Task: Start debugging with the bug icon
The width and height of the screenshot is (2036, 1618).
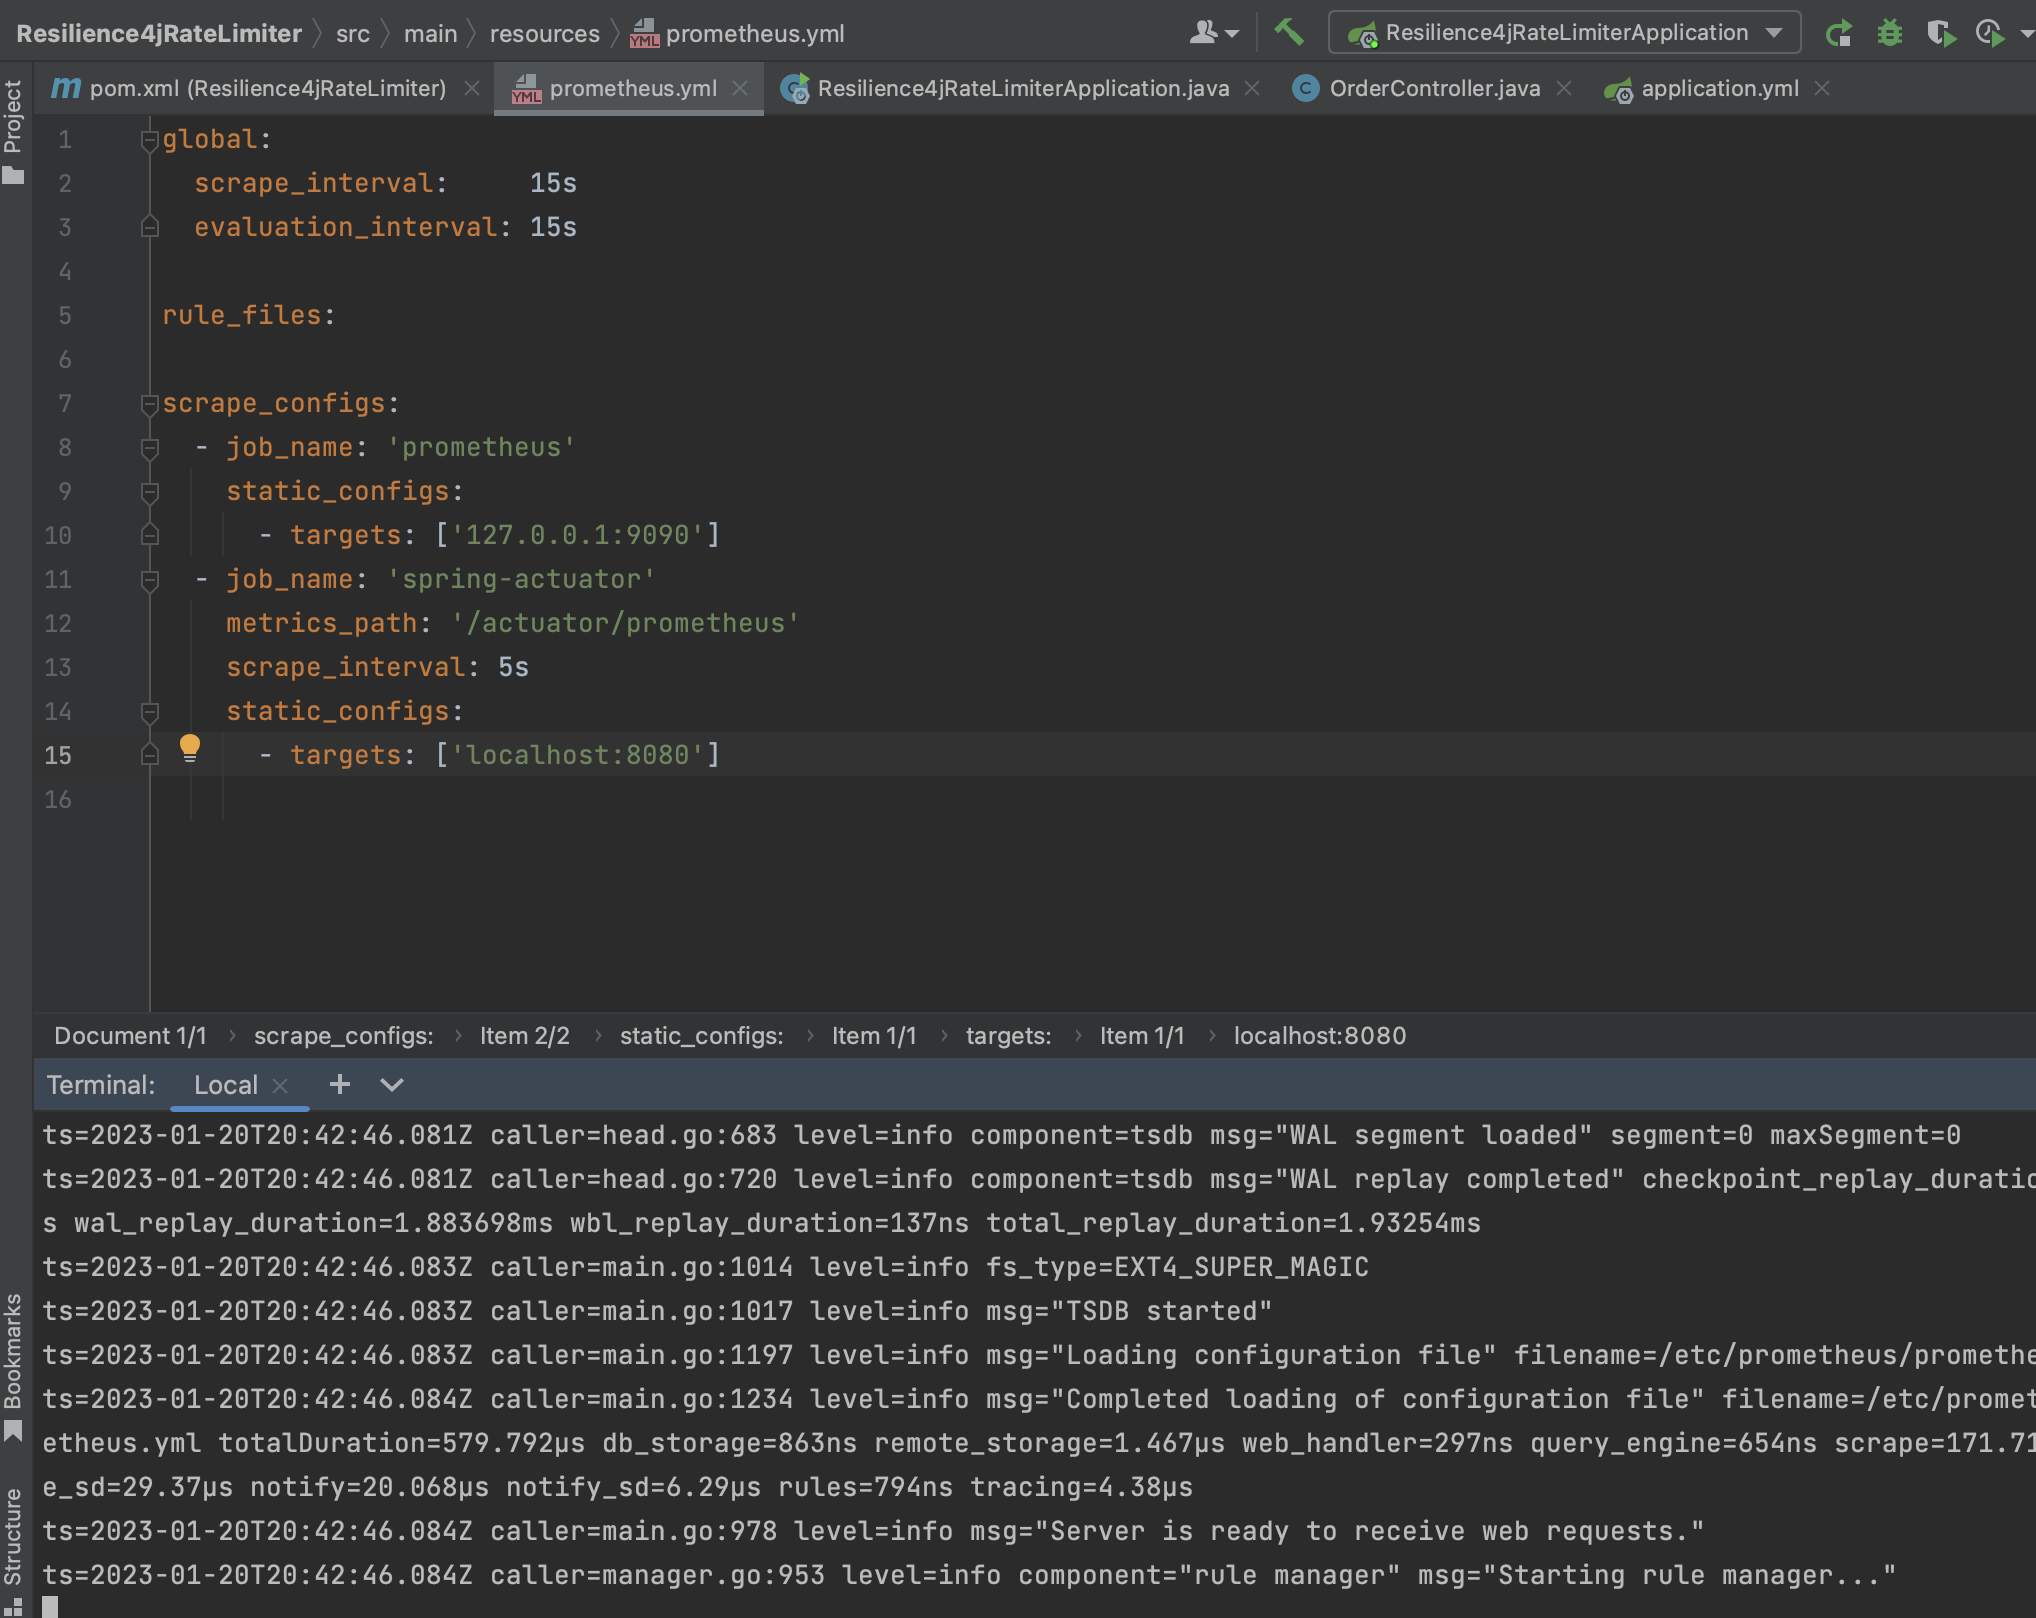Action: [x=1890, y=31]
